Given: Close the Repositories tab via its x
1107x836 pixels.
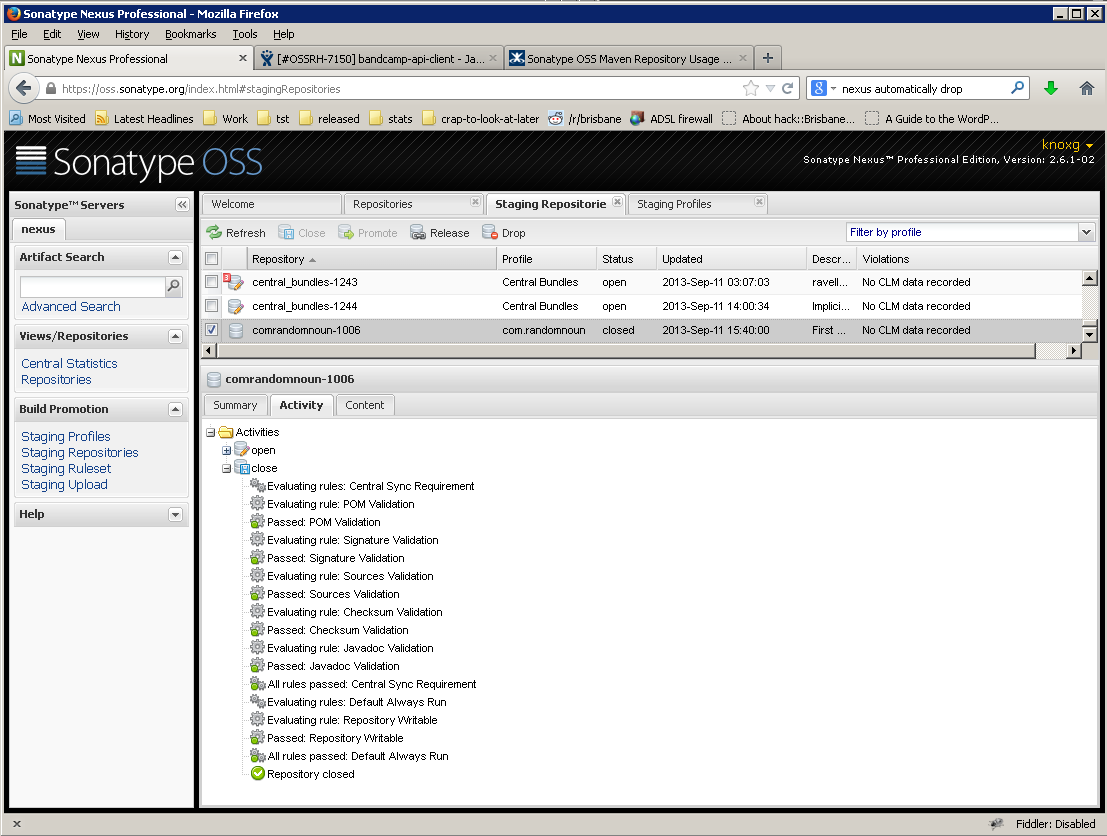Looking at the screenshot, I should tap(475, 202).
